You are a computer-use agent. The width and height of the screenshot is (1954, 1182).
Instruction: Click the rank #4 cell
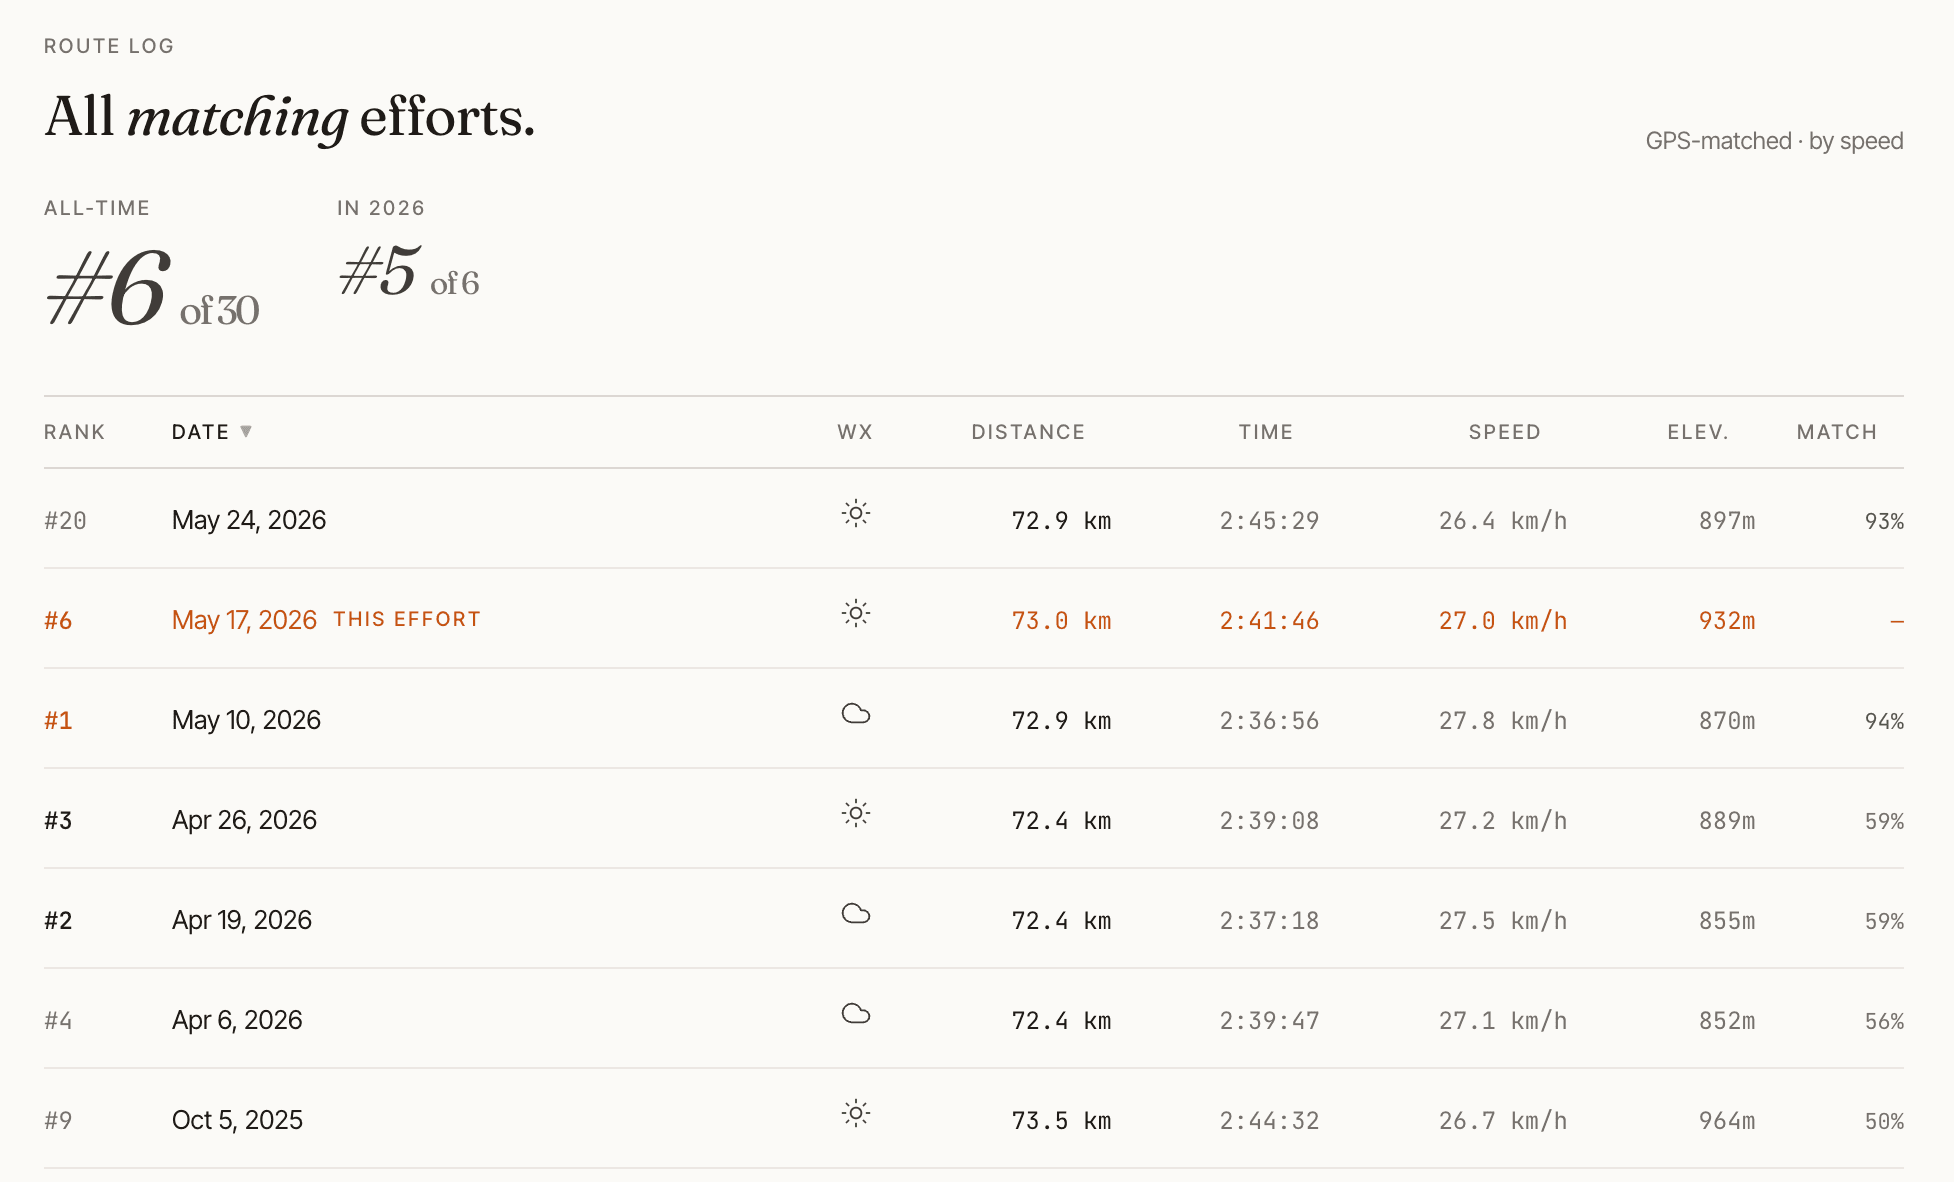[58, 1021]
